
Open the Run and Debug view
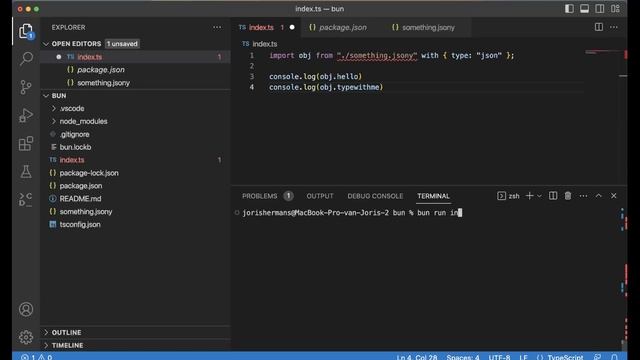click(x=26, y=115)
